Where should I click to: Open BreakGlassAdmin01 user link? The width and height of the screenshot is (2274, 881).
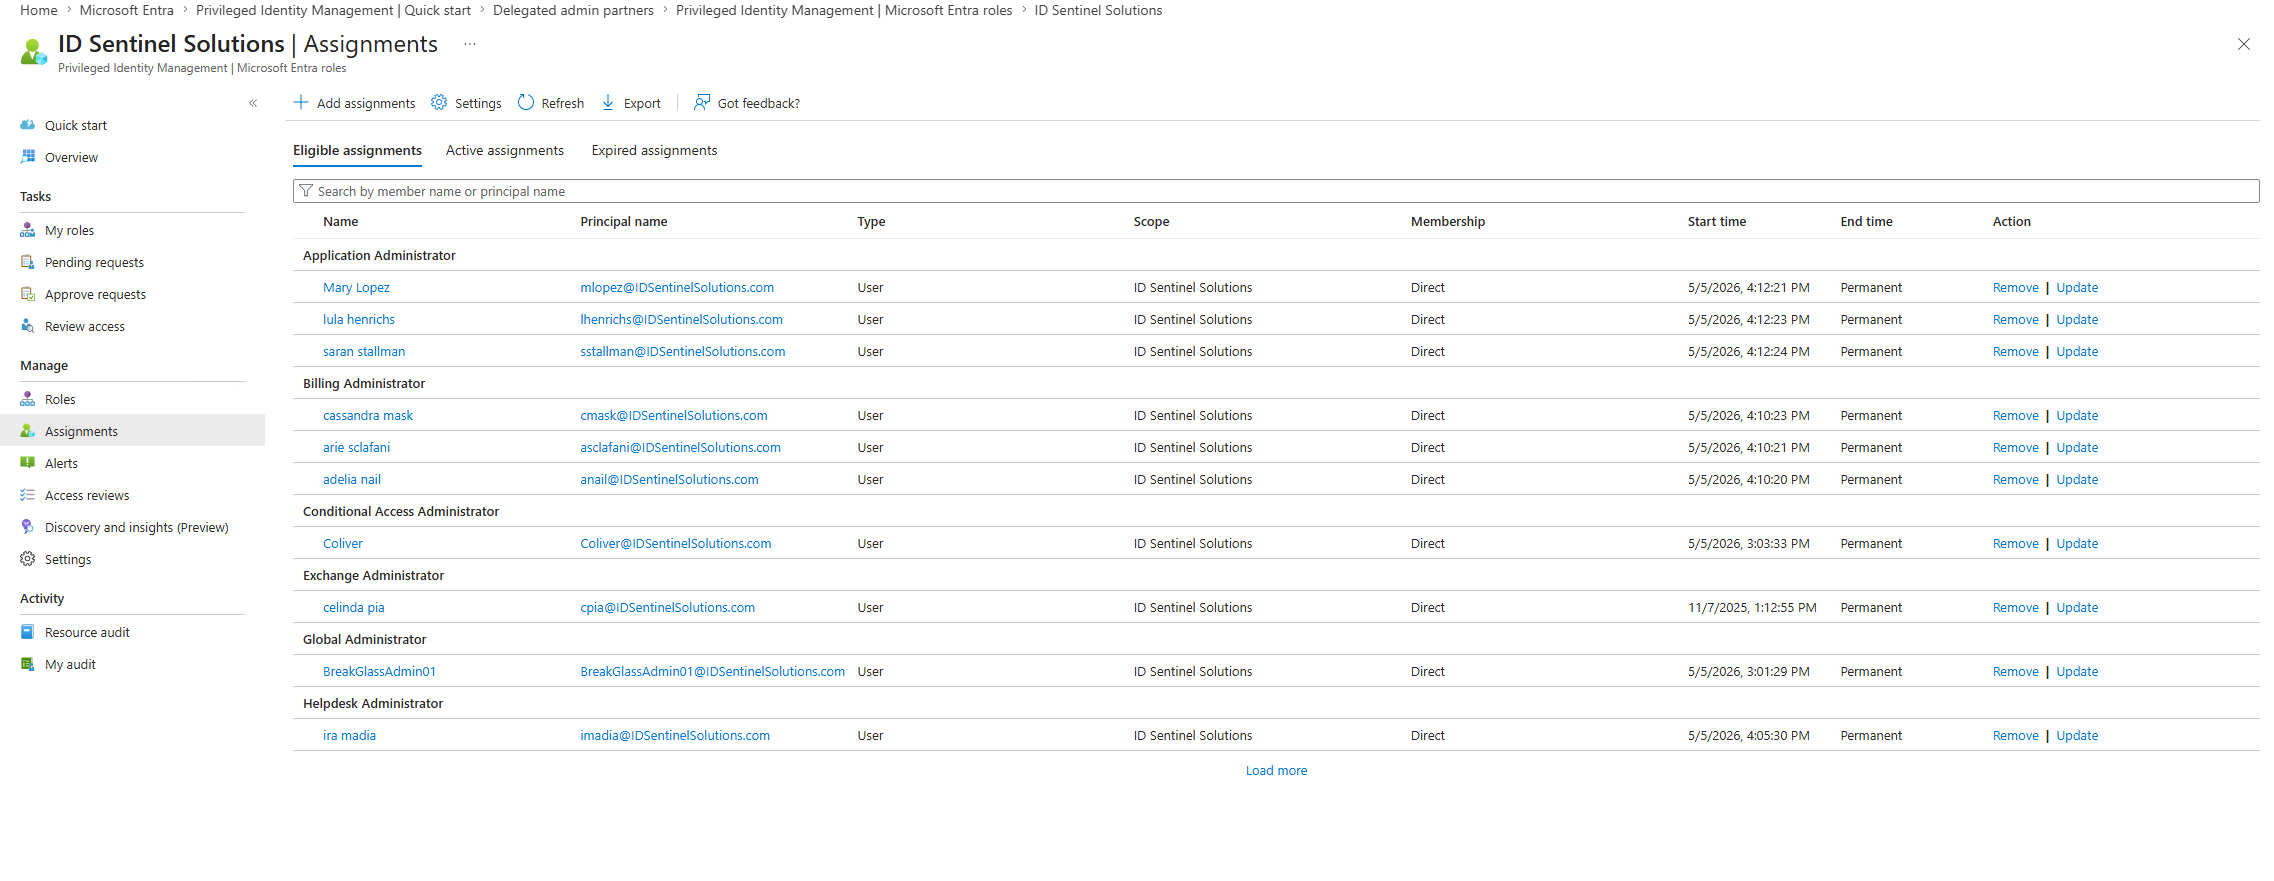[x=379, y=672]
